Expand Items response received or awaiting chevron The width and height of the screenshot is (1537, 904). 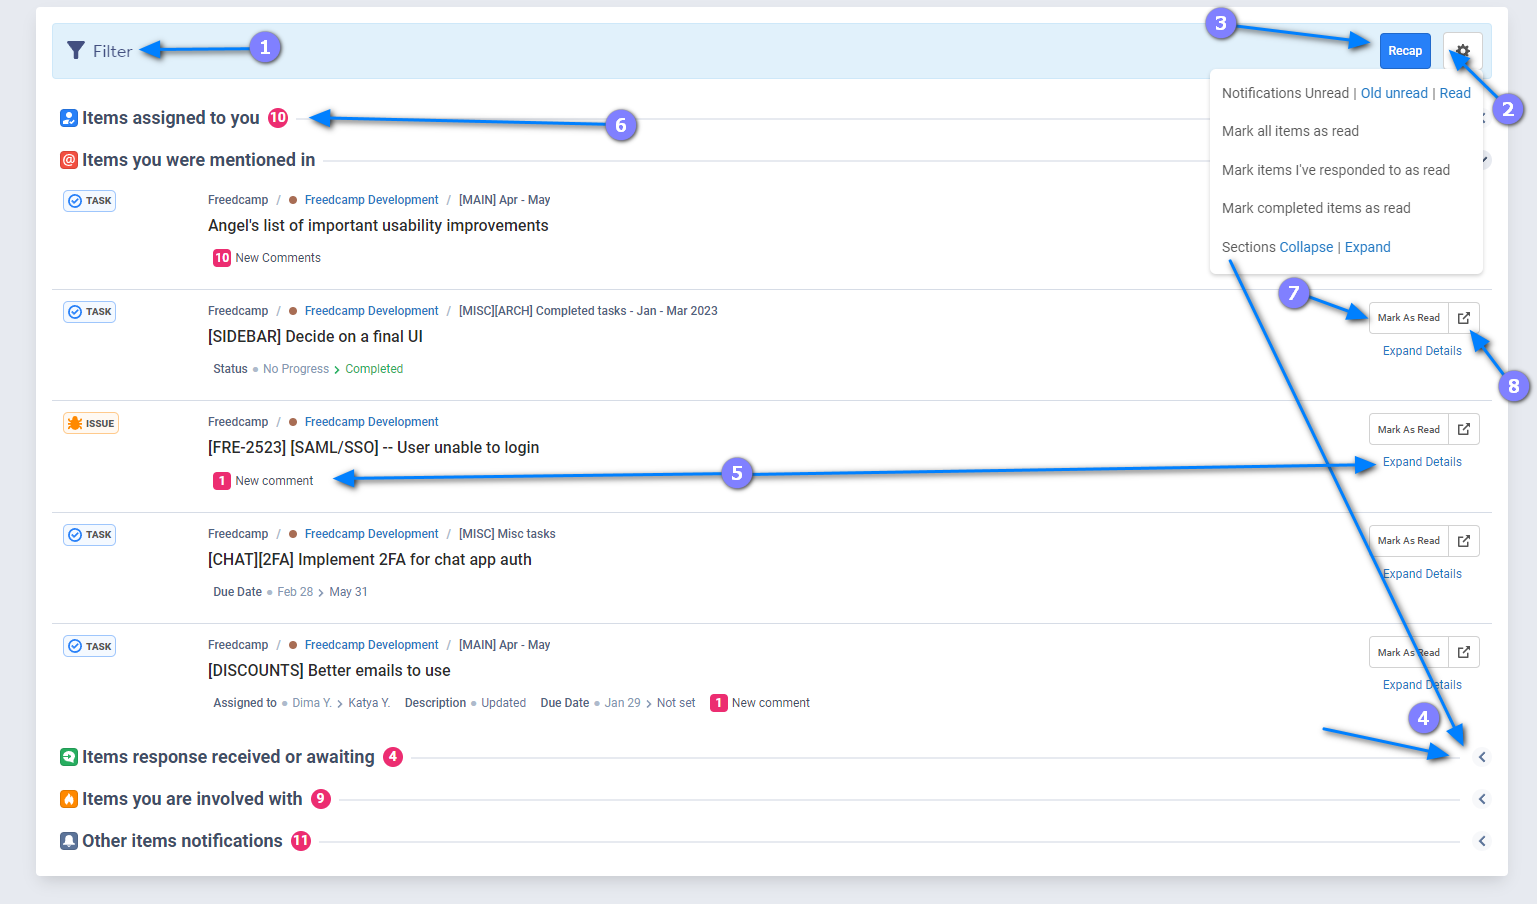(x=1482, y=758)
